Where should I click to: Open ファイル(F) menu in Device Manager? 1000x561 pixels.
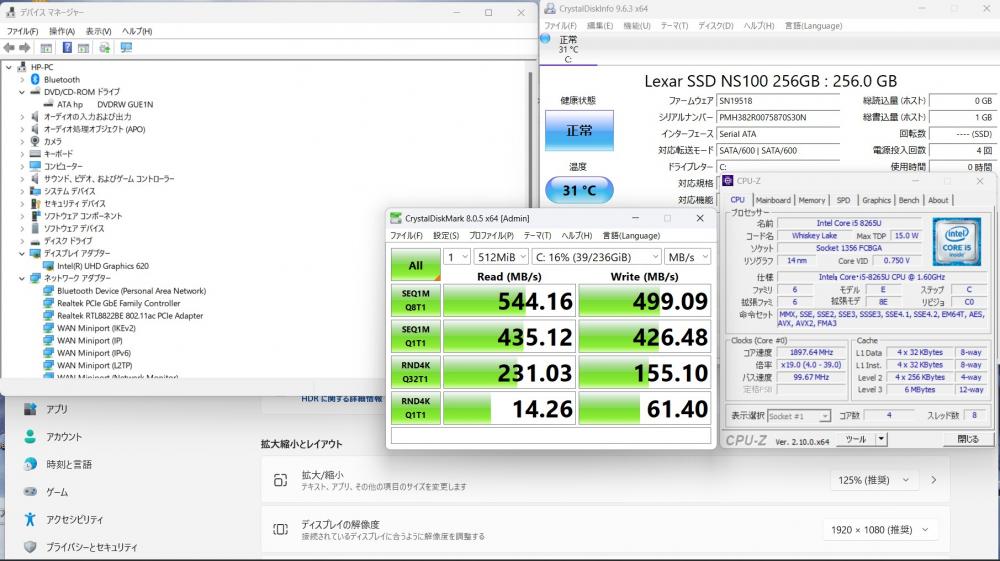22,31
